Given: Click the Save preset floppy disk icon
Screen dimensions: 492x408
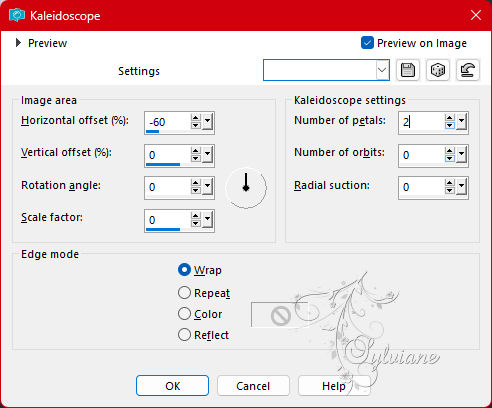Looking at the screenshot, I should coord(408,70).
